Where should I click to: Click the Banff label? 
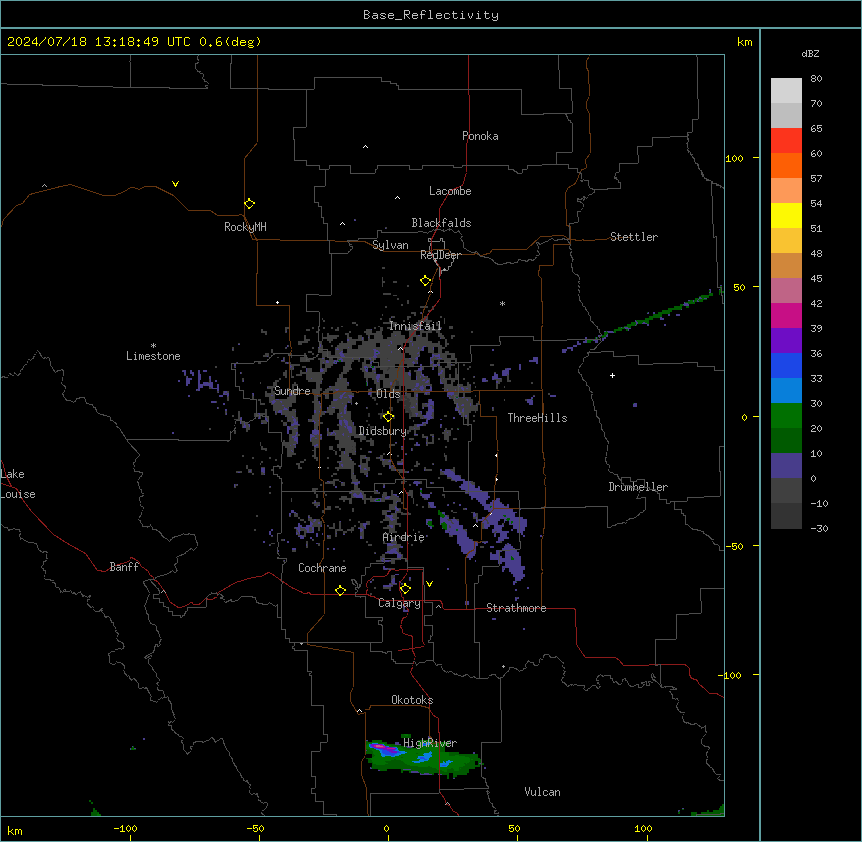124,567
